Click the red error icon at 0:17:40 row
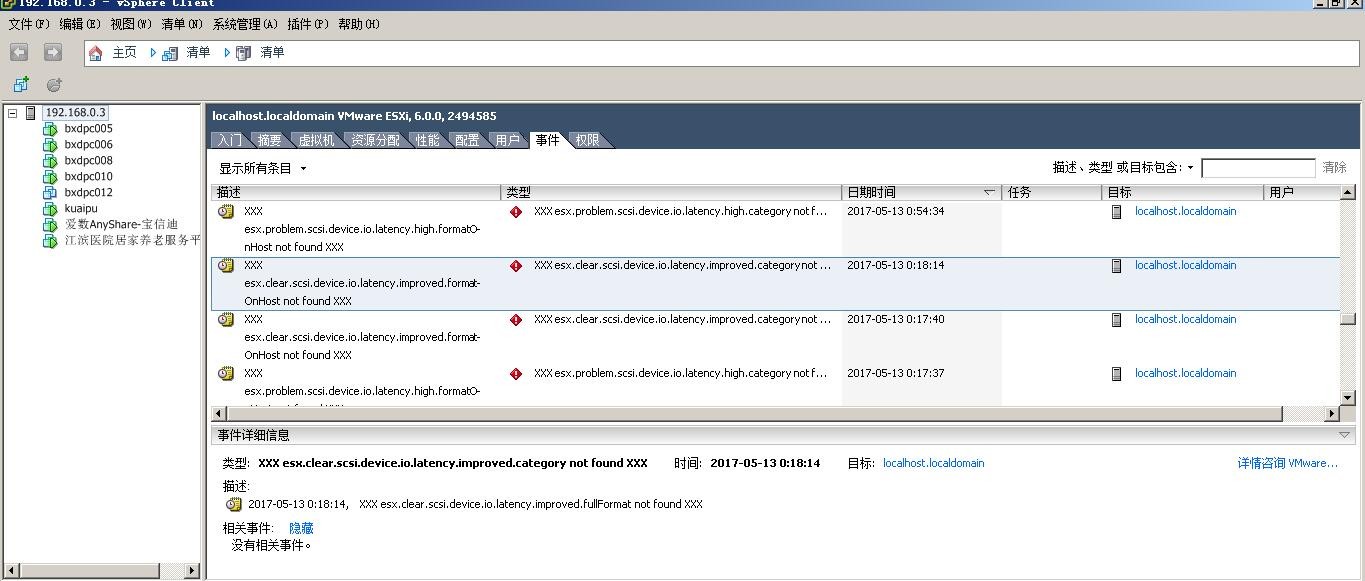 (516, 320)
